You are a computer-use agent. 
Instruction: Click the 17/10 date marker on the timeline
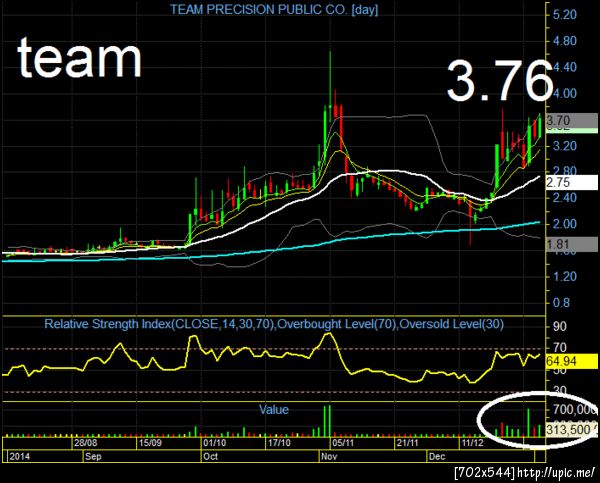coord(279,443)
